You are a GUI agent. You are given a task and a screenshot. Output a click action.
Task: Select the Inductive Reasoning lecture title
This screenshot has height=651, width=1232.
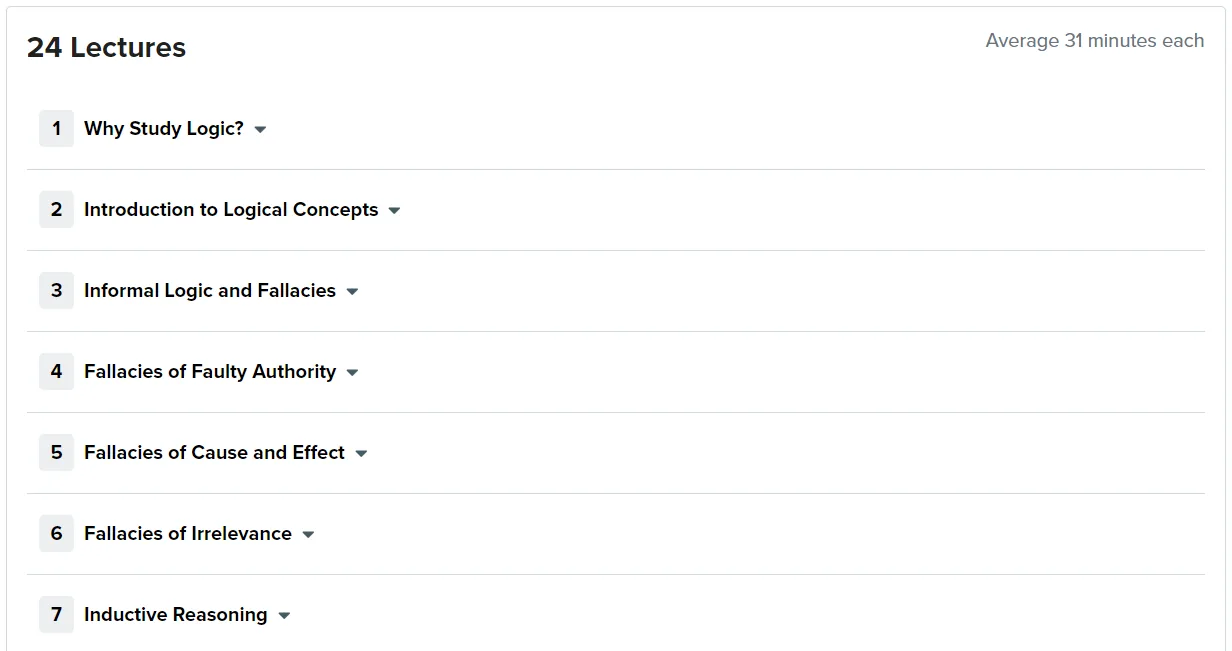coord(176,615)
